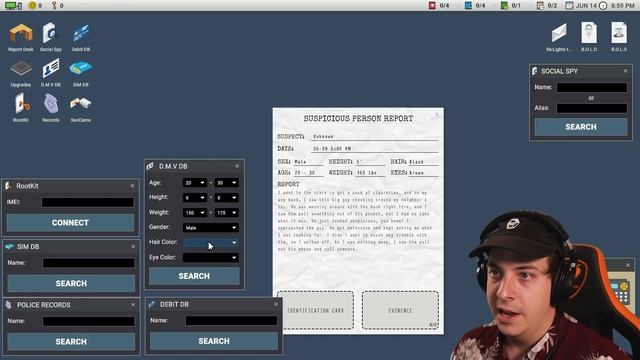Close the Police Records window
The height and width of the screenshot is (360, 640).
(133, 305)
